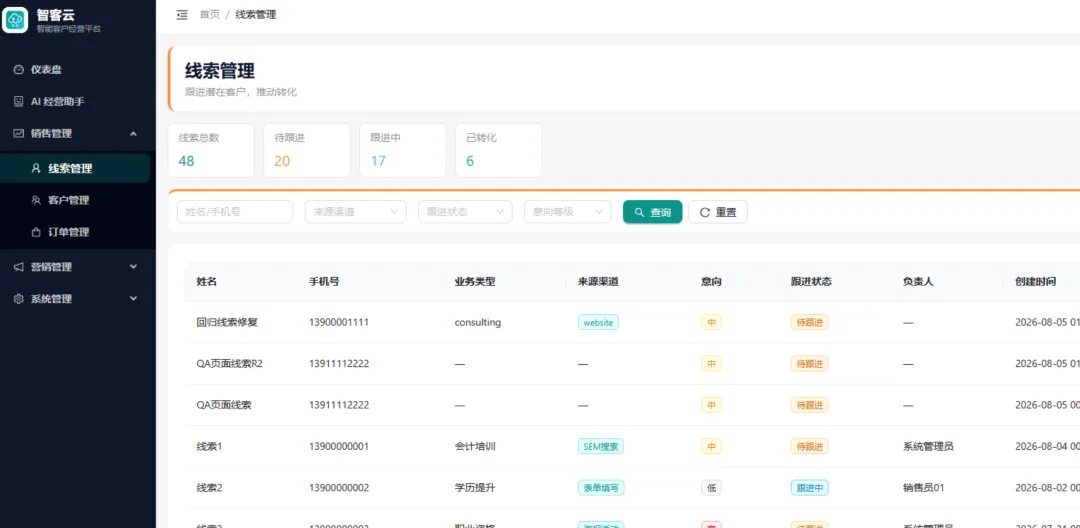Click the 线索总数 48 stat card
Viewport: 1080px width, 528px height.
(x=211, y=150)
